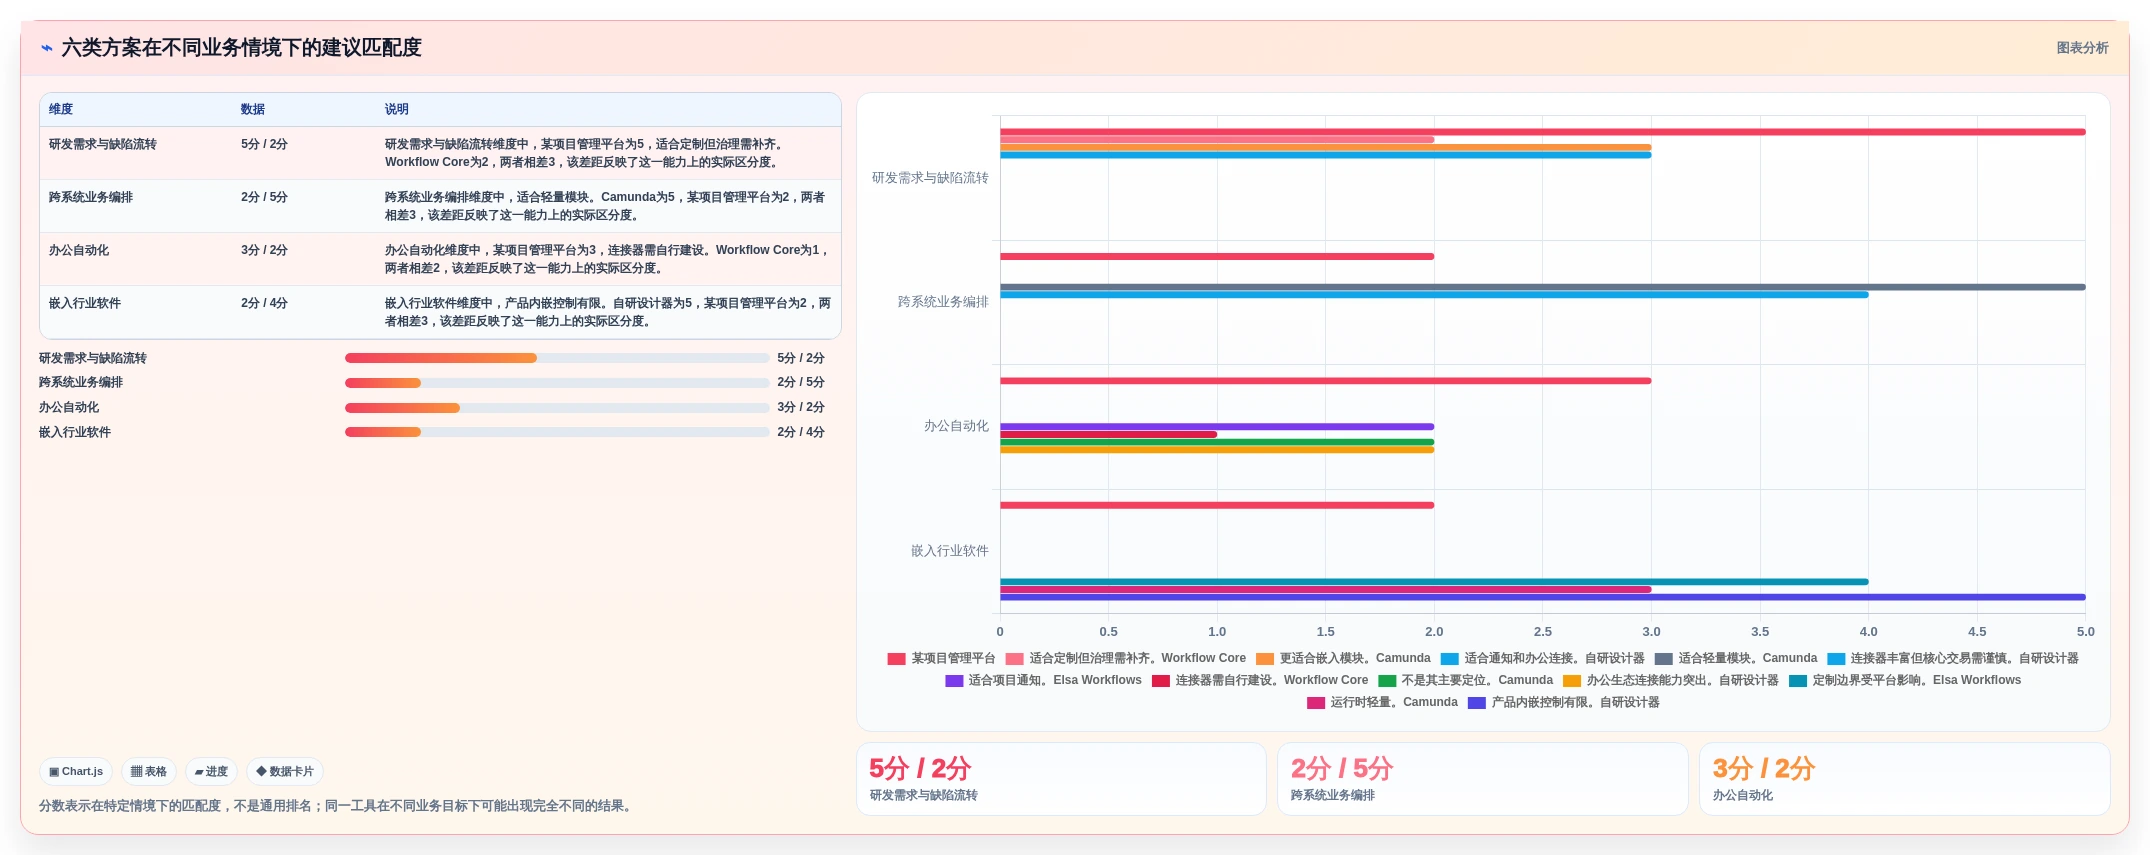Click the 办公自动化 progress bar
Screen dimensions: 2150x855
[557, 408]
